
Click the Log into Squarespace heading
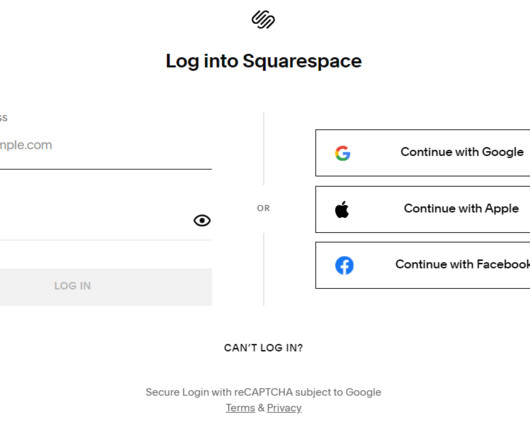[264, 61]
